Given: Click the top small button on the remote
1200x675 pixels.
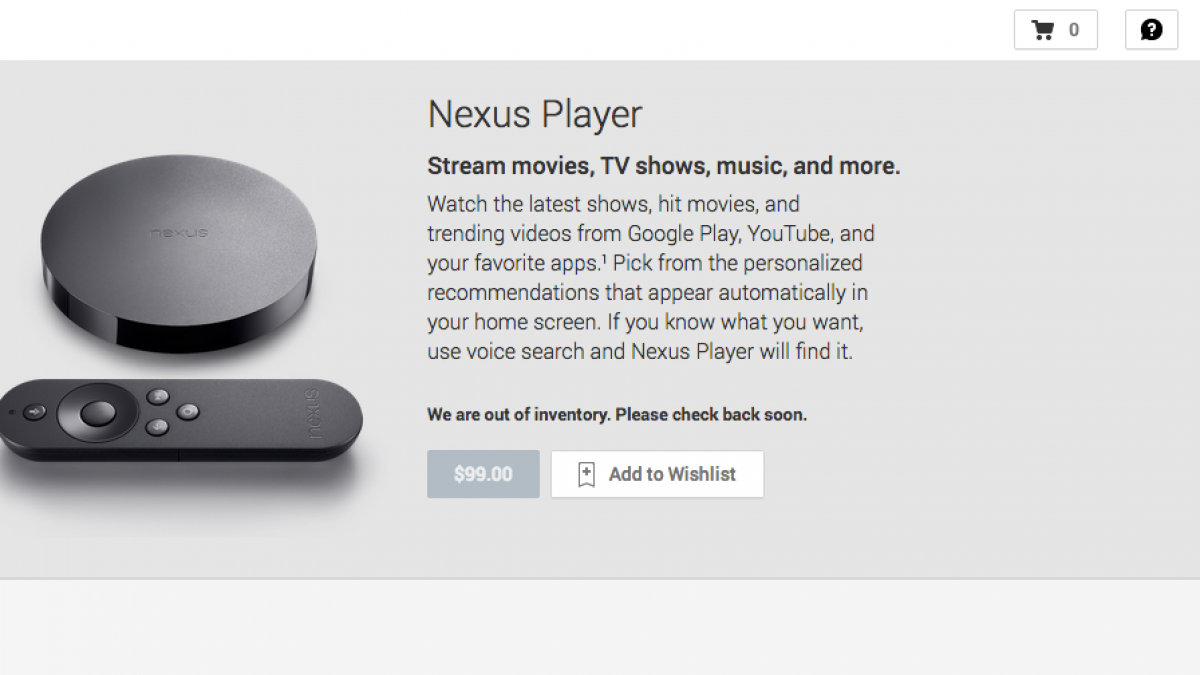Looking at the screenshot, I should coord(157,396).
